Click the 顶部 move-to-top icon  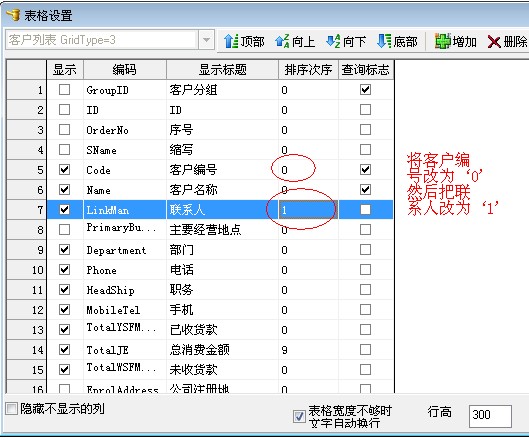tap(231, 41)
